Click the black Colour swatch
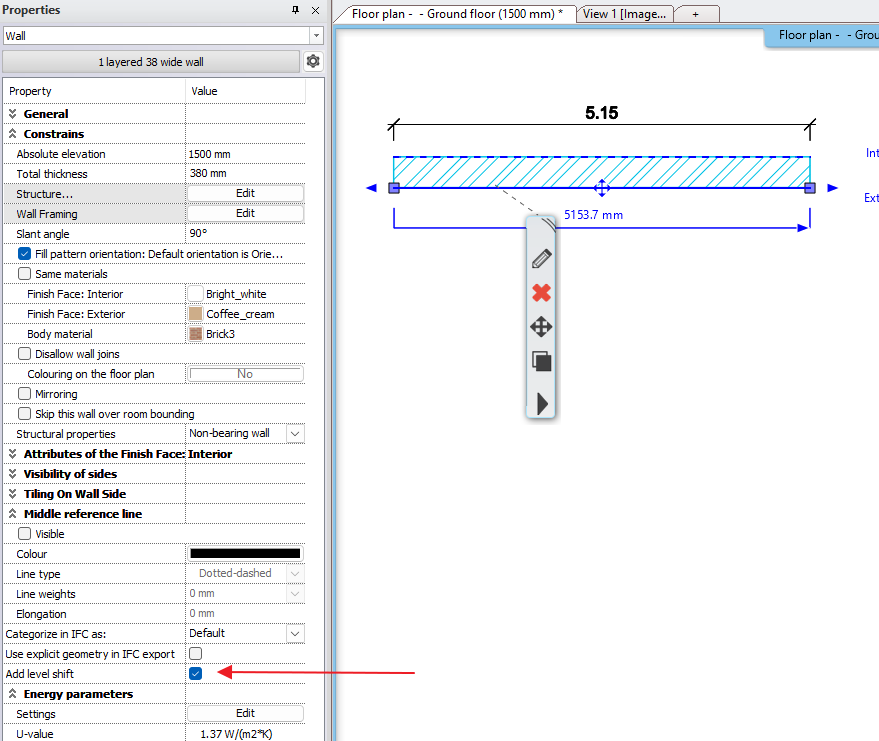 pyautogui.click(x=245, y=554)
